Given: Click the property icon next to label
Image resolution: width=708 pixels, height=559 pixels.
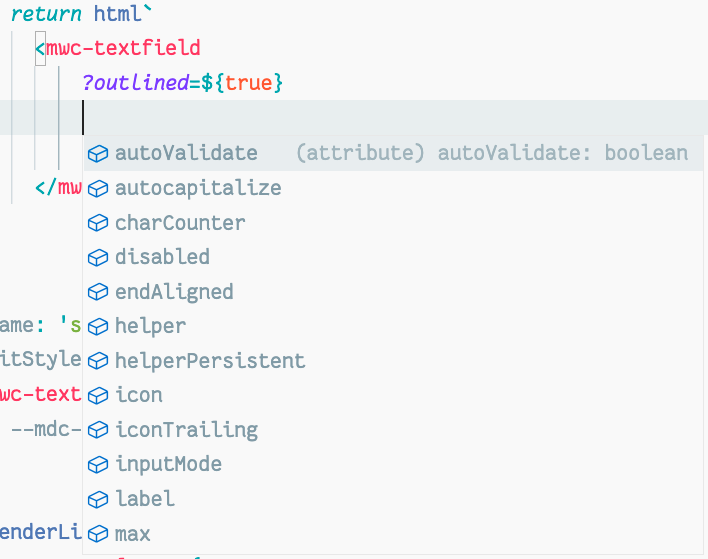Looking at the screenshot, I should [97, 499].
